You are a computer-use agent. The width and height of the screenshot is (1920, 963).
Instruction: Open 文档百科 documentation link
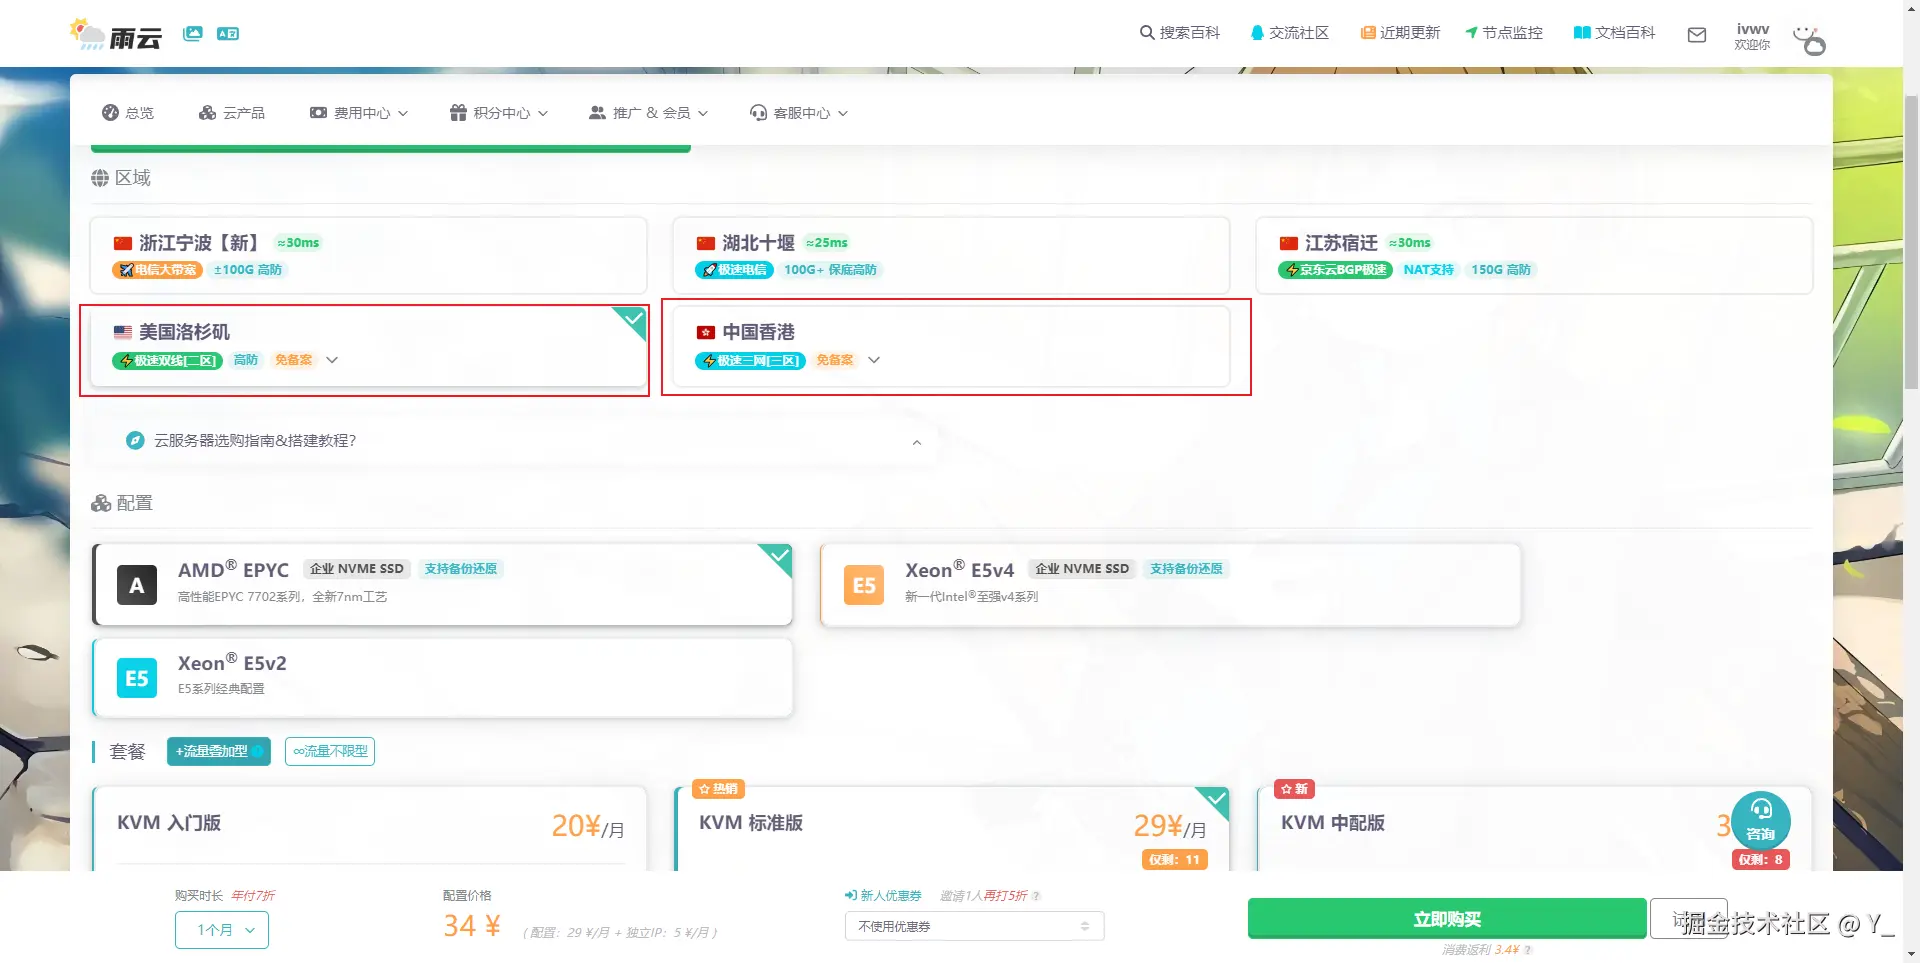click(1614, 33)
